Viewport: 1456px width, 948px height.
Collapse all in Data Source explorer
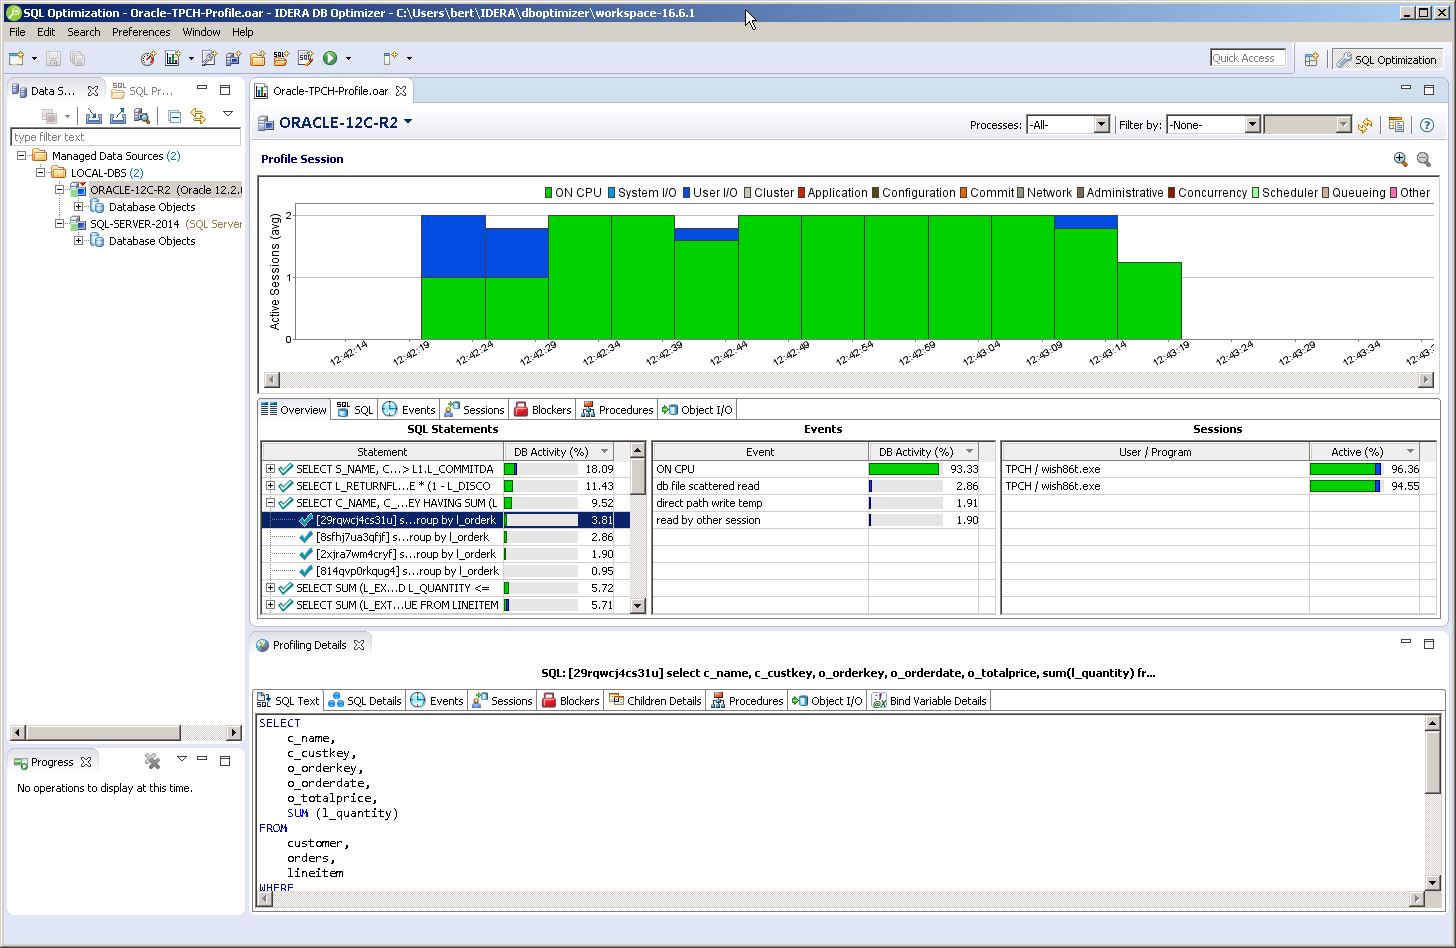coord(174,117)
